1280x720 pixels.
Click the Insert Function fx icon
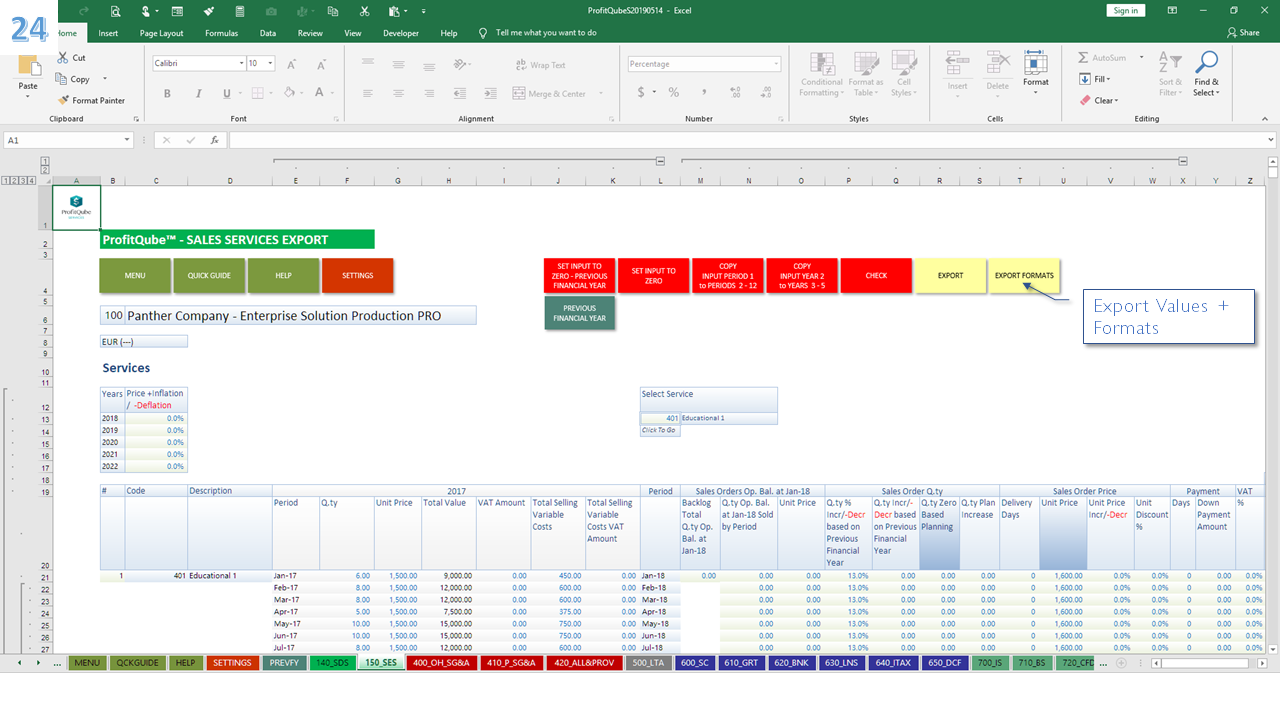coord(214,140)
